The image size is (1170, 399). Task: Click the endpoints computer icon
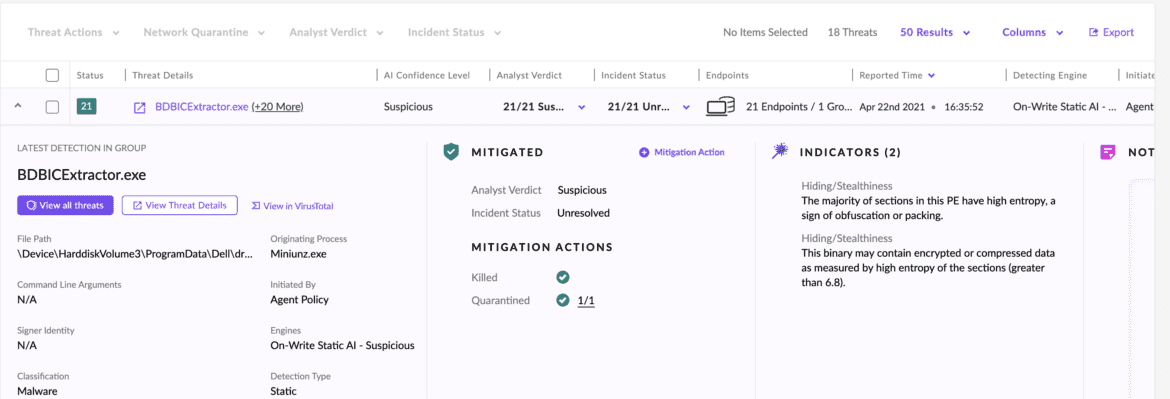point(721,107)
